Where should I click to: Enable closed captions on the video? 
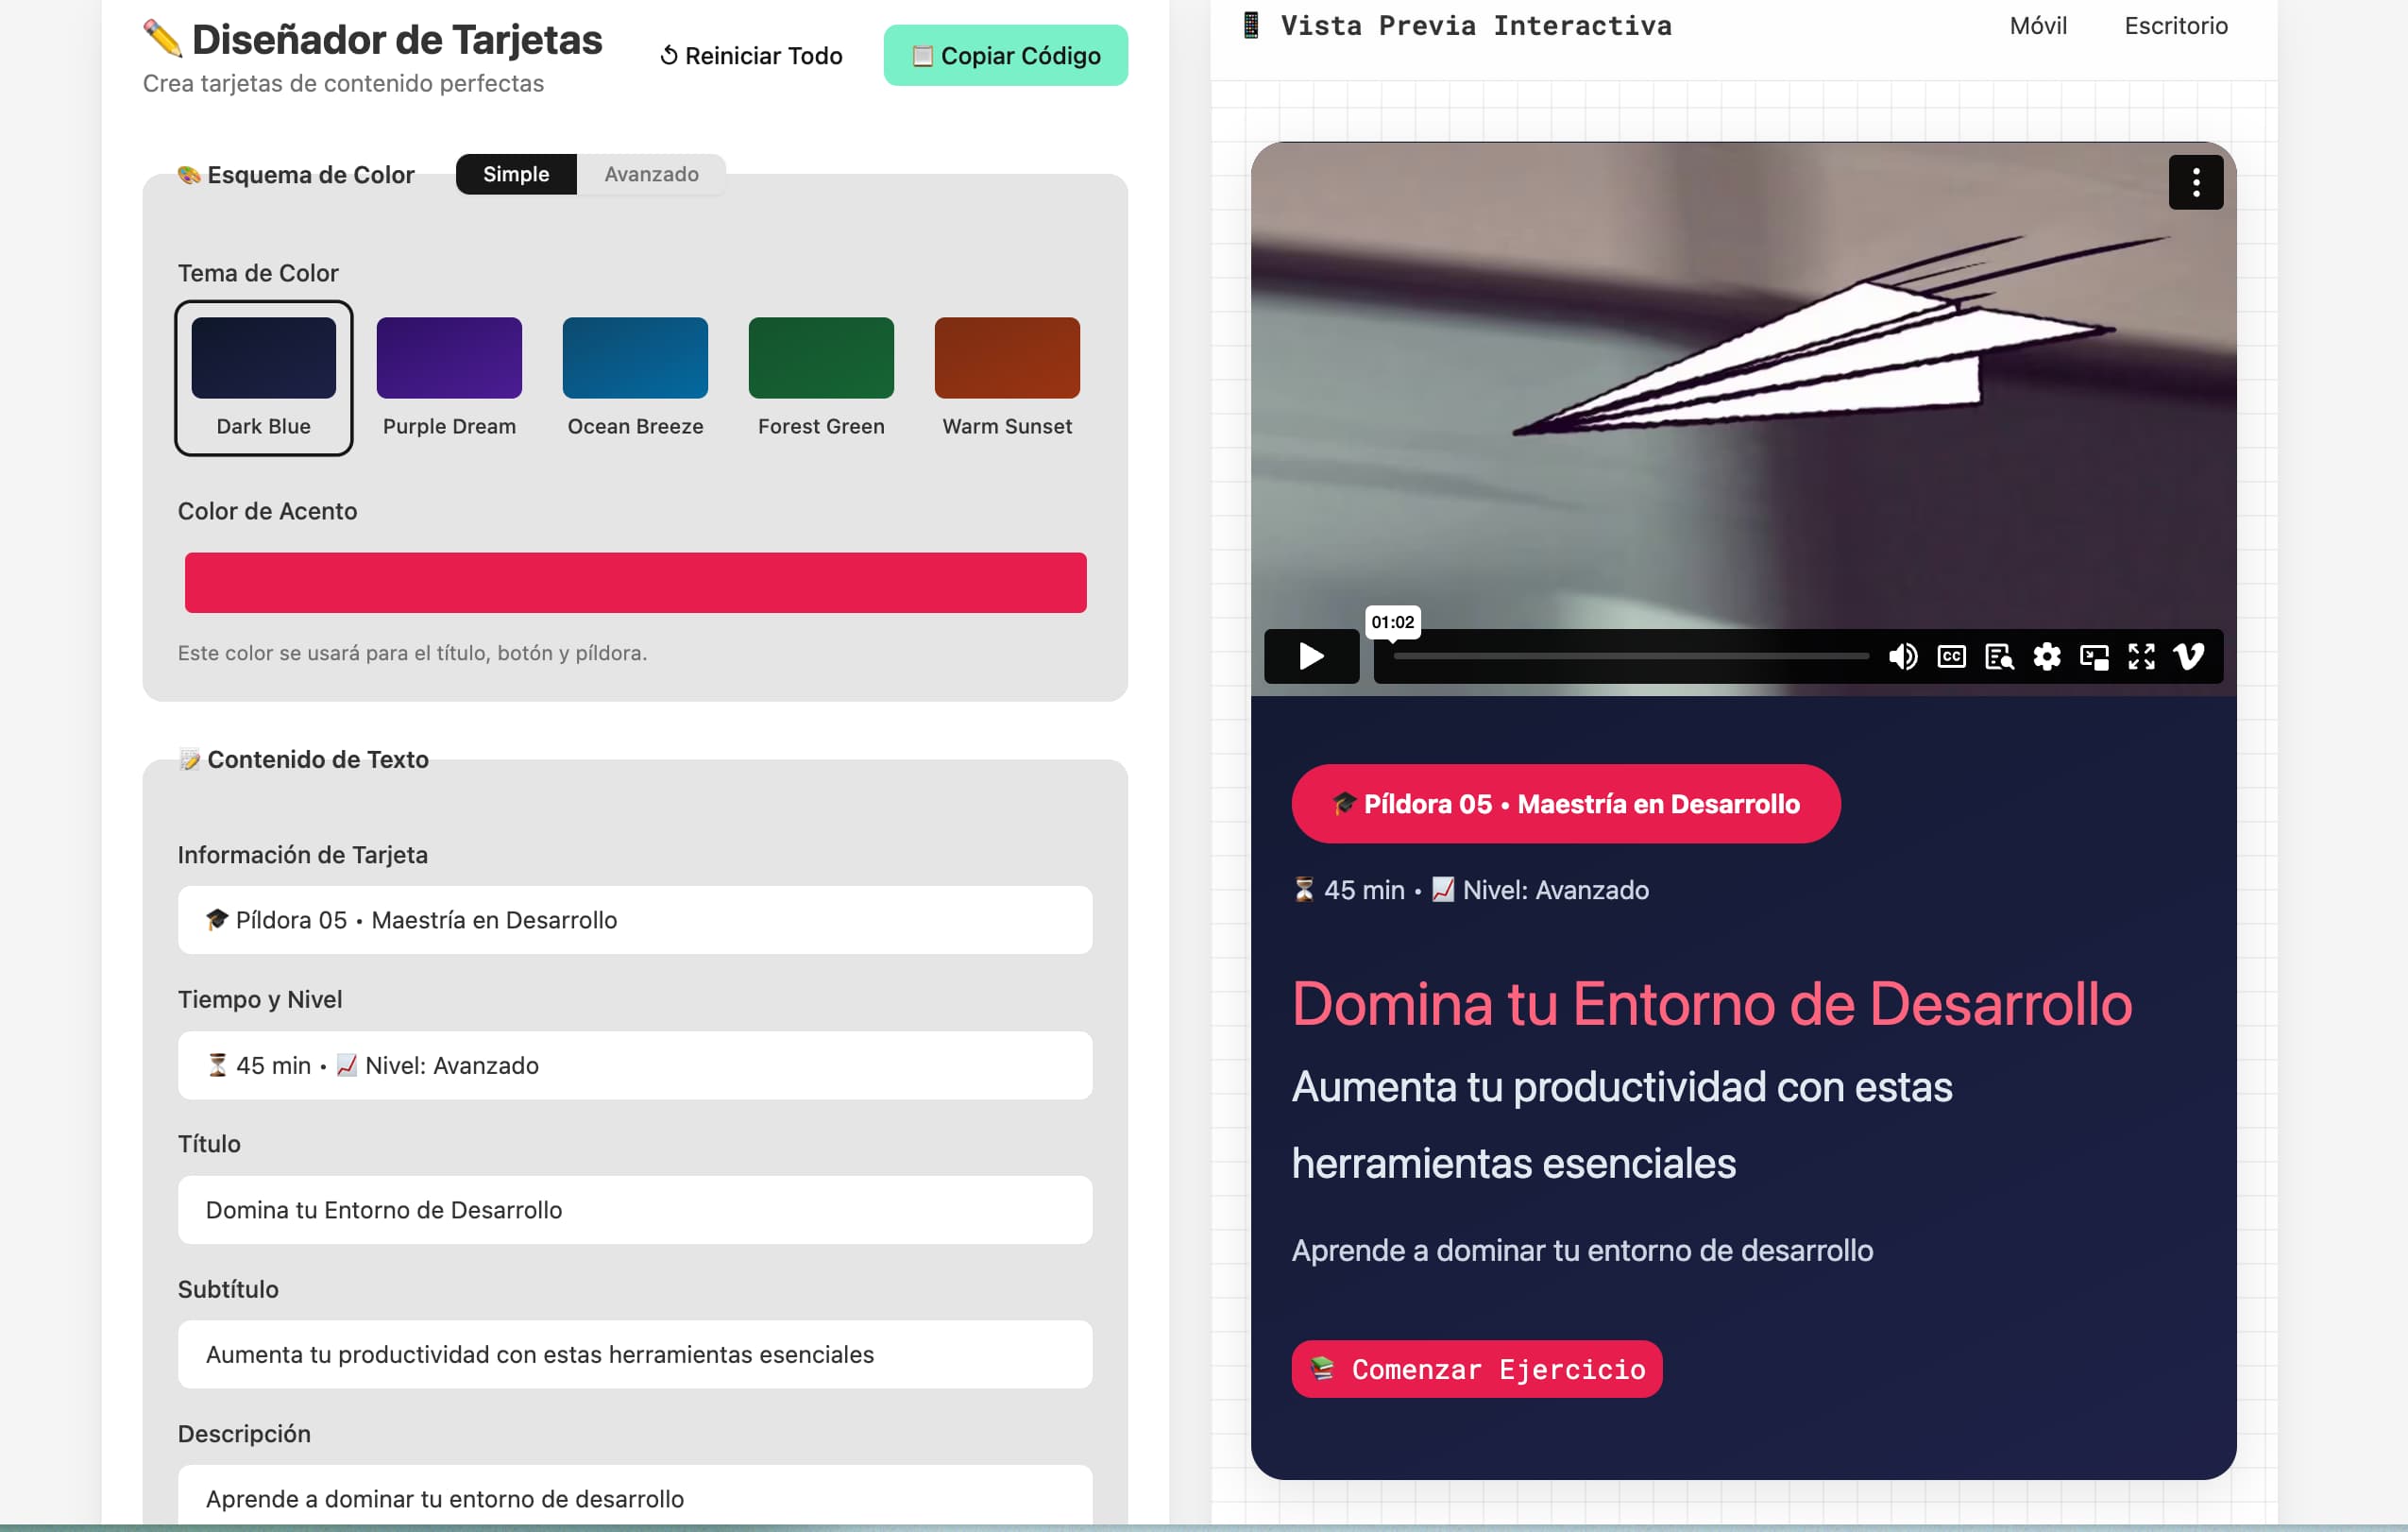coord(1951,657)
